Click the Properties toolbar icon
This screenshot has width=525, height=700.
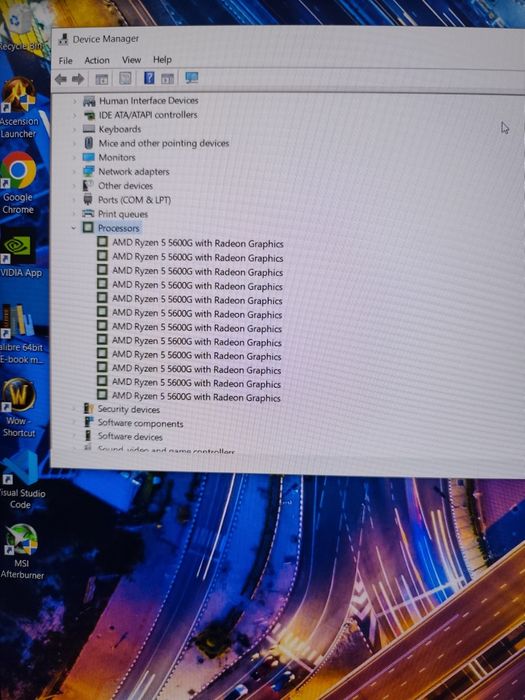point(125,79)
